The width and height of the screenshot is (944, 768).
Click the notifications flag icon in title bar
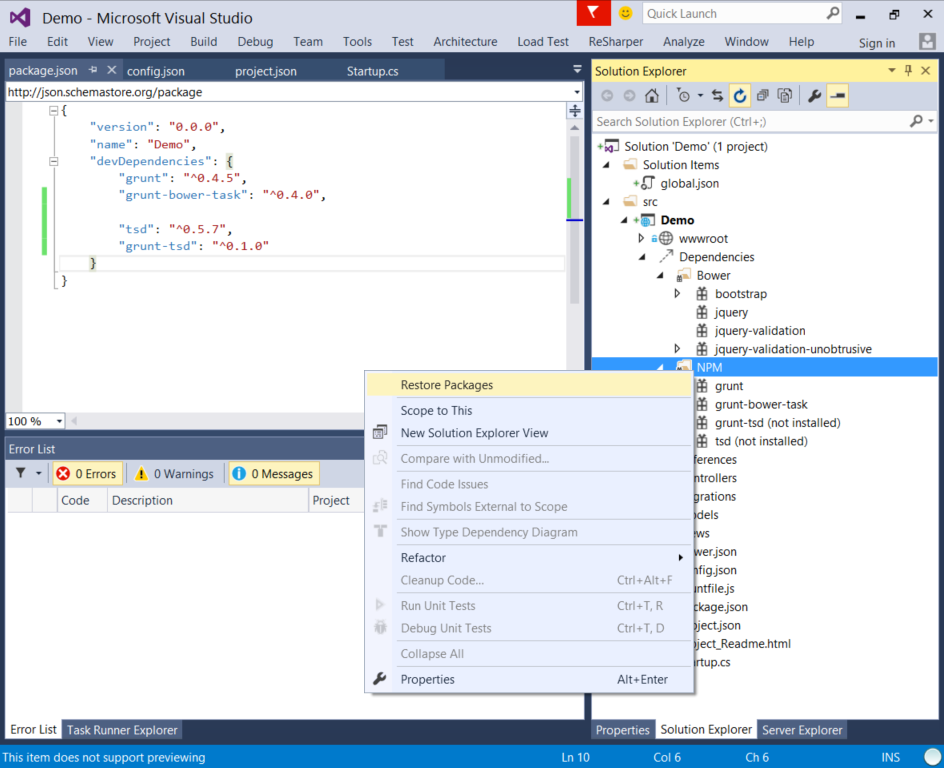pyautogui.click(x=594, y=14)
